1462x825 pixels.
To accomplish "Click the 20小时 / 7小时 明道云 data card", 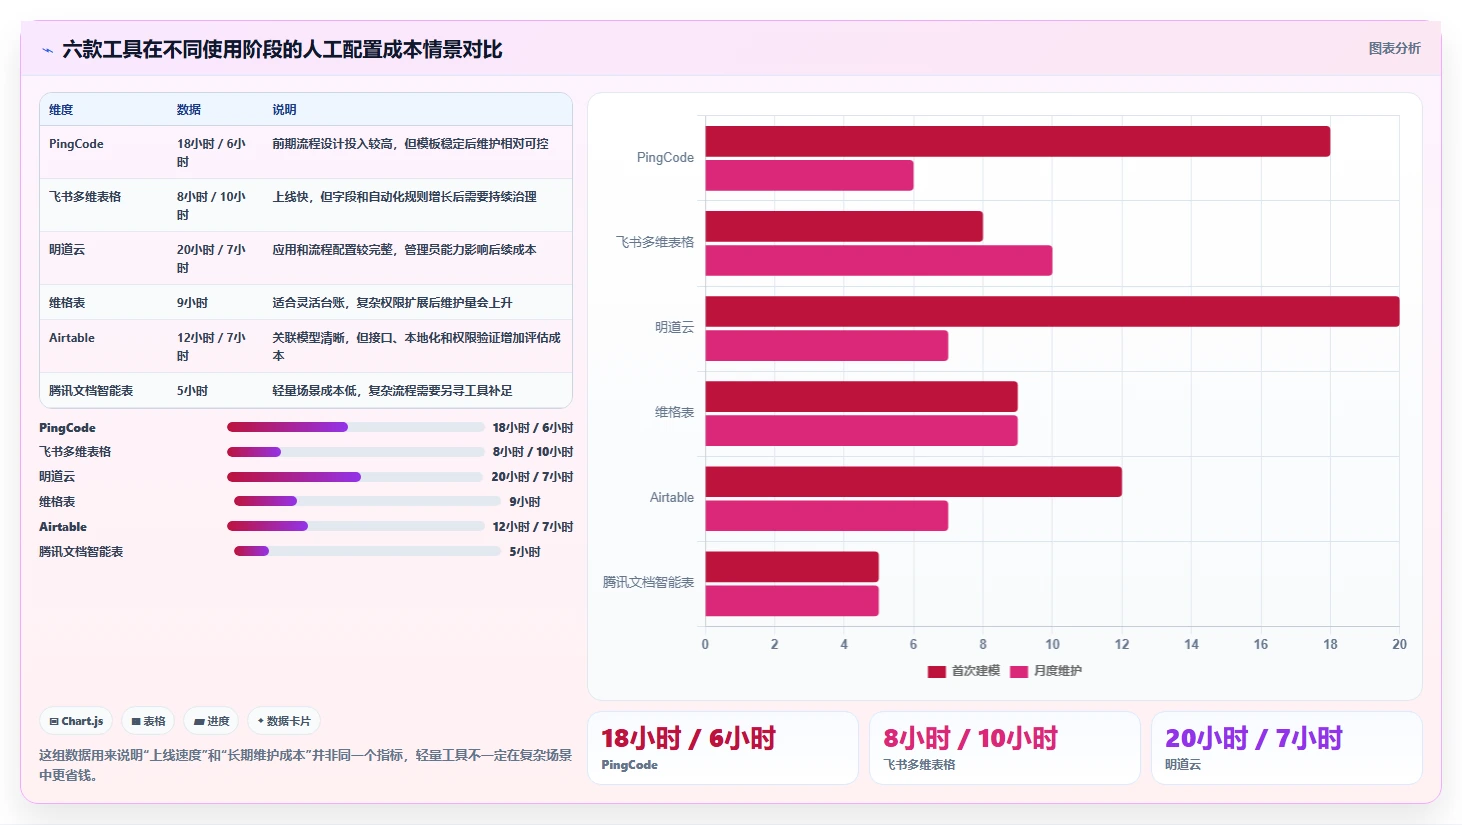I will (x=1287, y=748).
